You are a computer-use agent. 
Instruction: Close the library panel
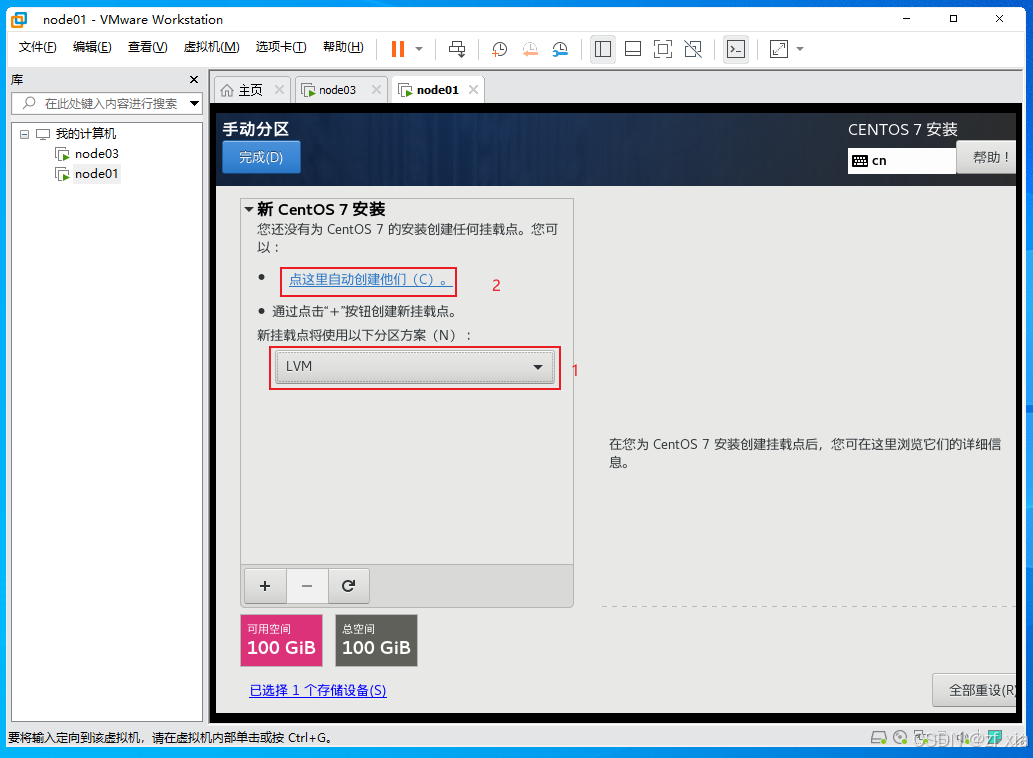tap(194, 80)
